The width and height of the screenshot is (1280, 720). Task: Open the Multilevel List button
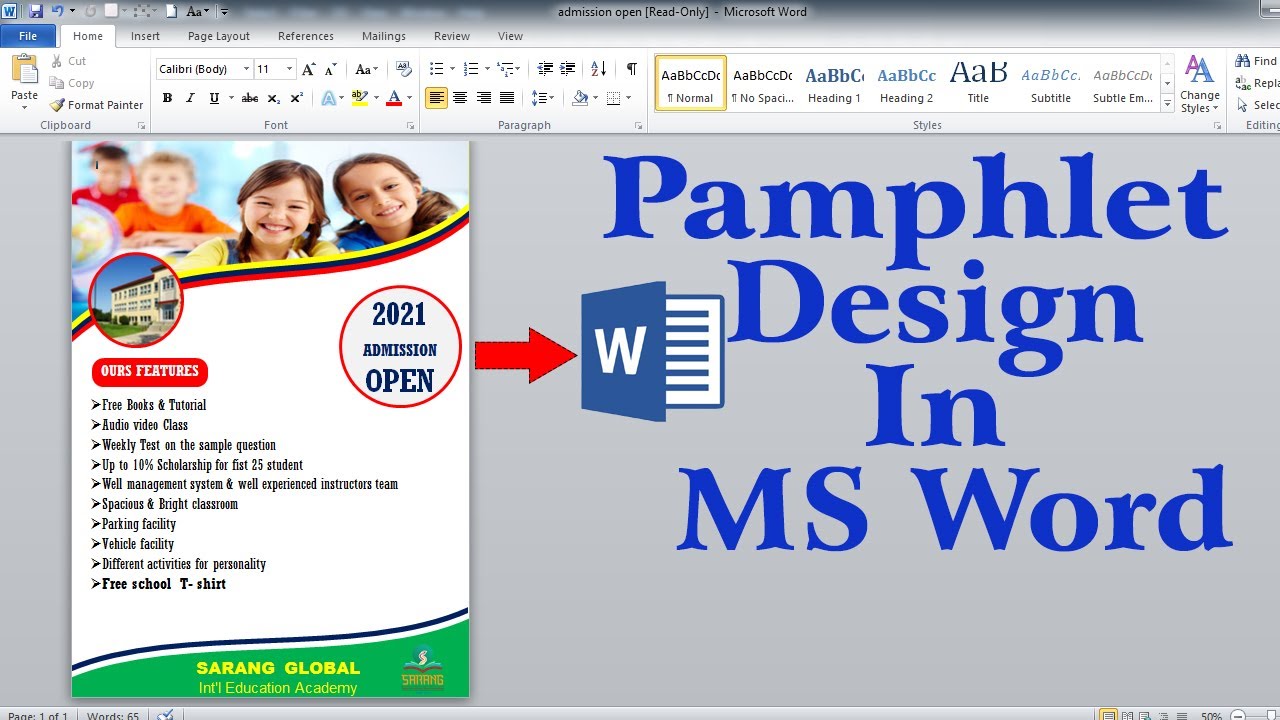(x=507, y=69)
